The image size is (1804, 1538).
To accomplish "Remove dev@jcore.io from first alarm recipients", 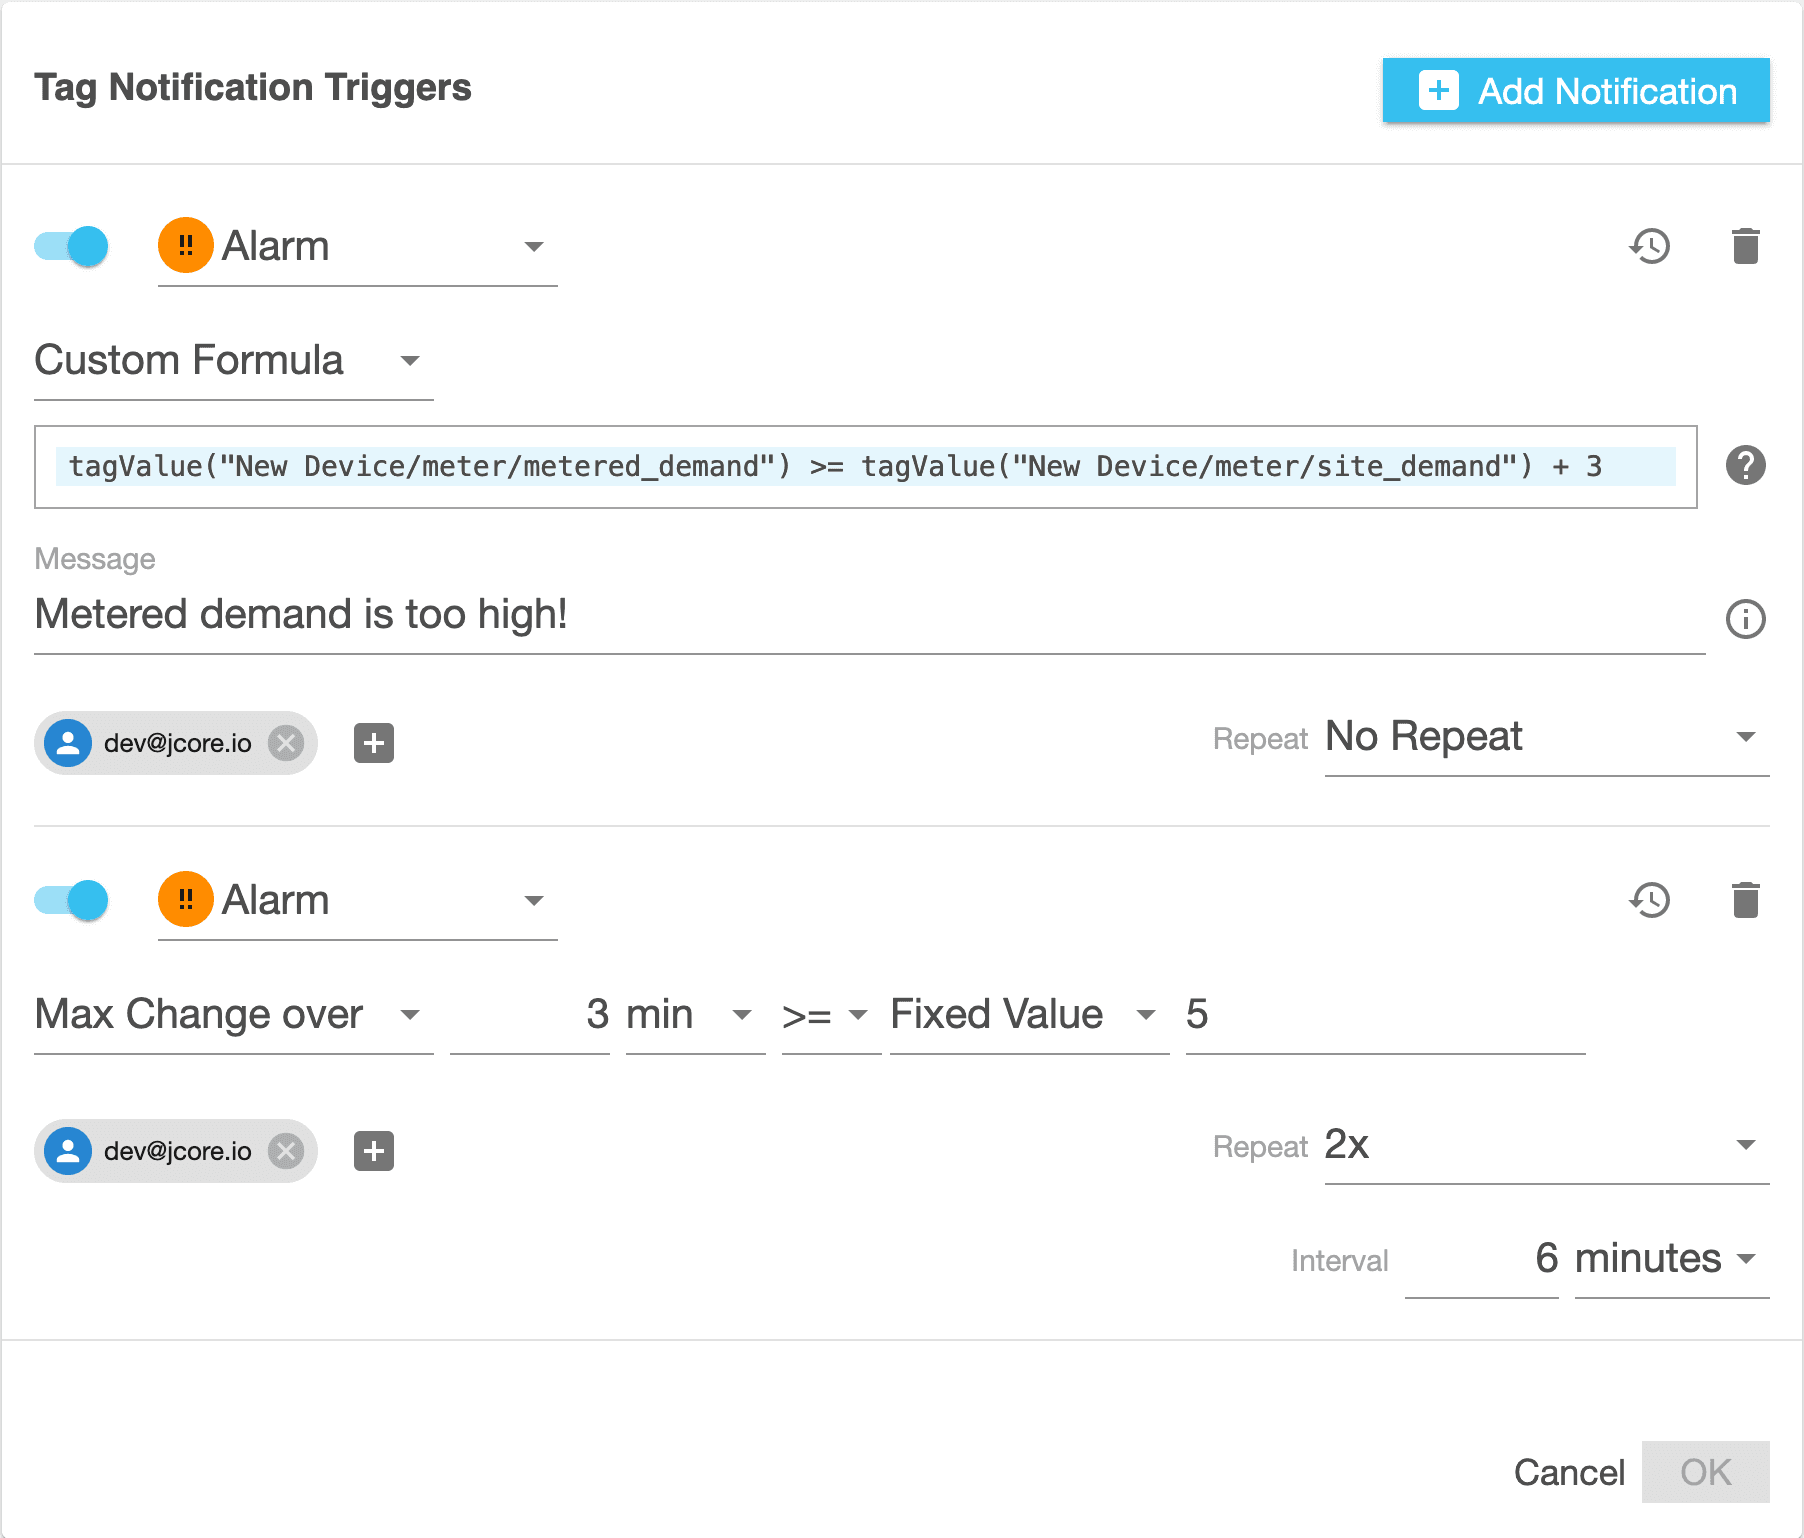I will pyautogui.click(x=286, y=743).
